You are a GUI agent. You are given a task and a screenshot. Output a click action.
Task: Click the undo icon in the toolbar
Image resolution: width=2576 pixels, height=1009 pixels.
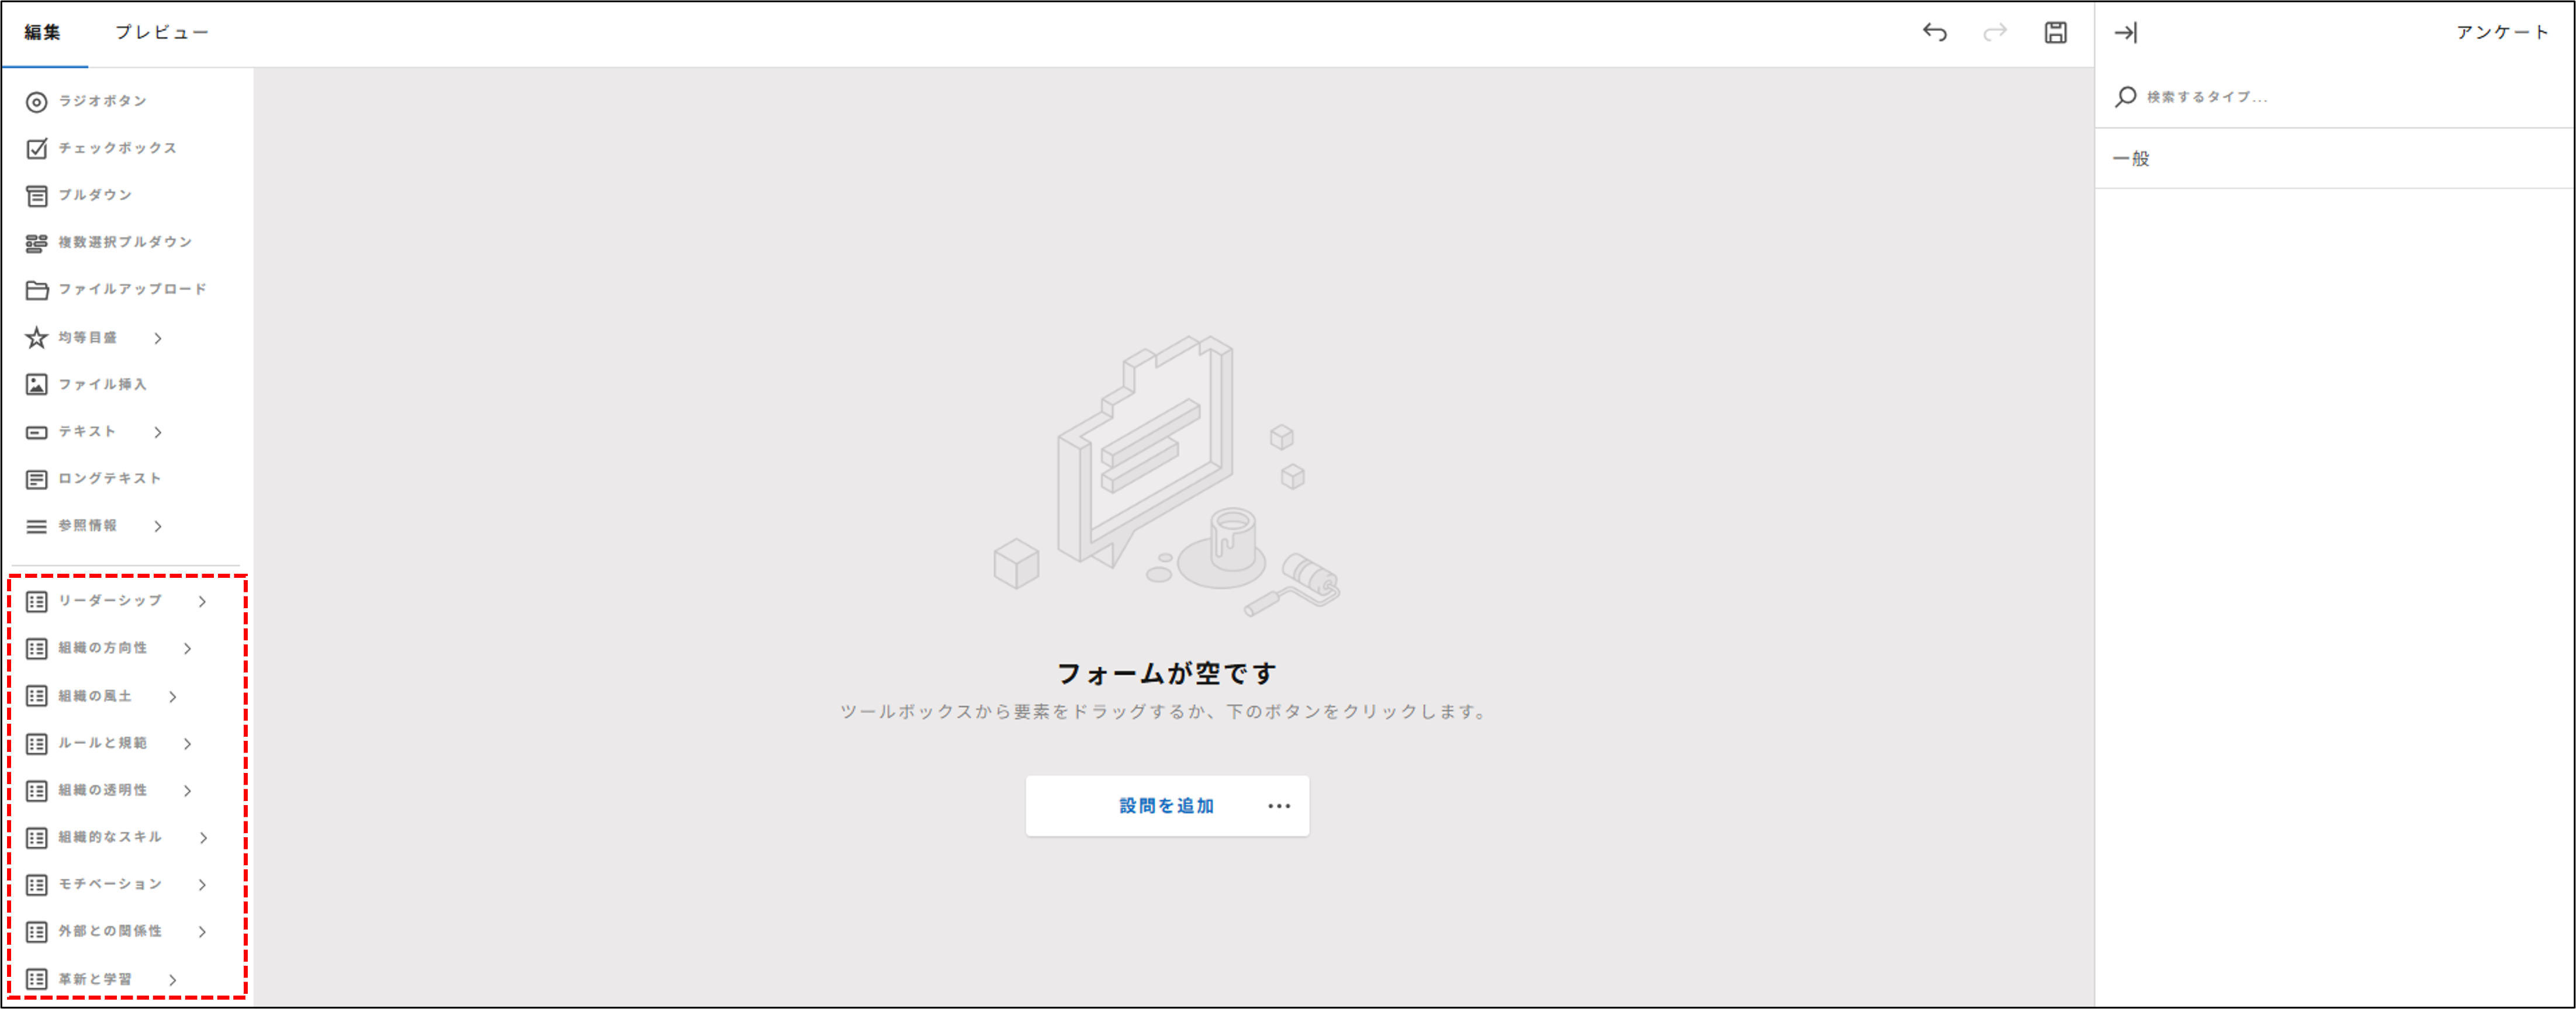point(1936,32)
